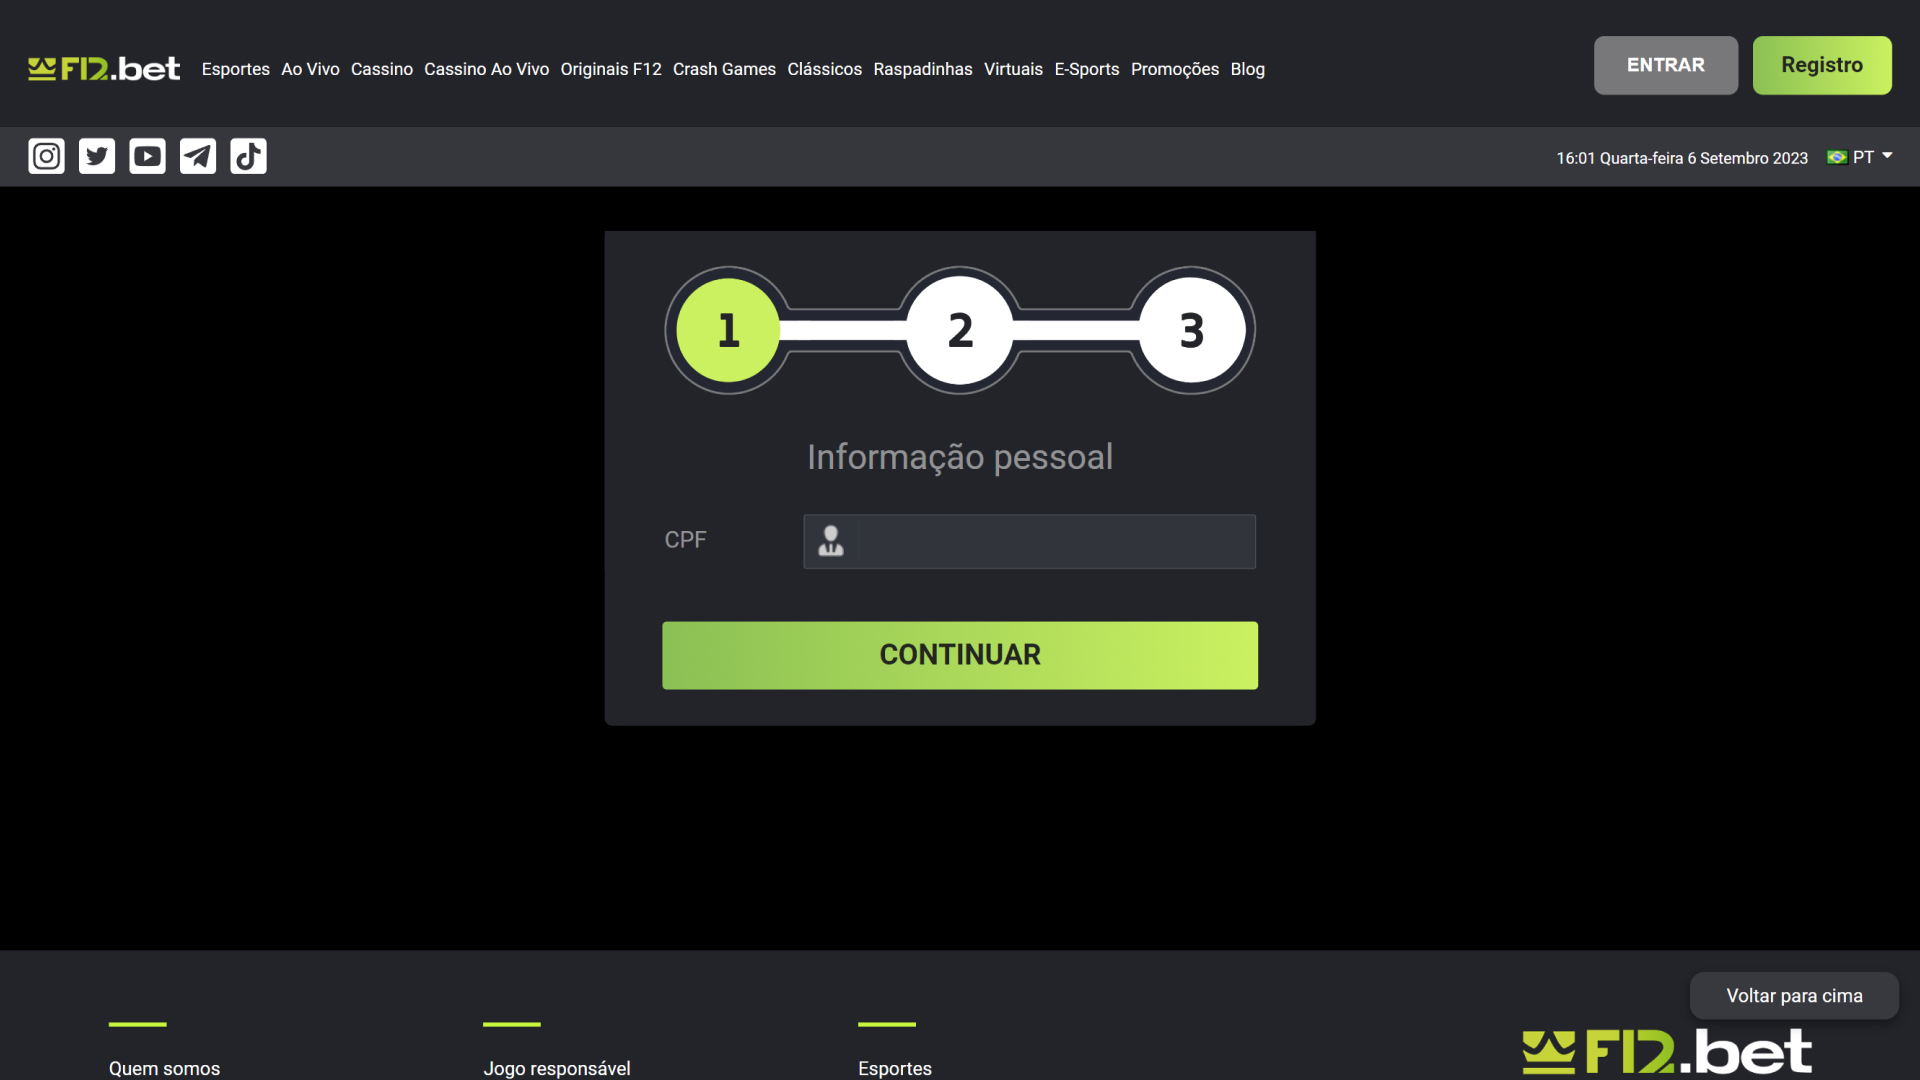Click the footer F12.bet logo
The image size is (1920, 1080).
point(1667,1052)
